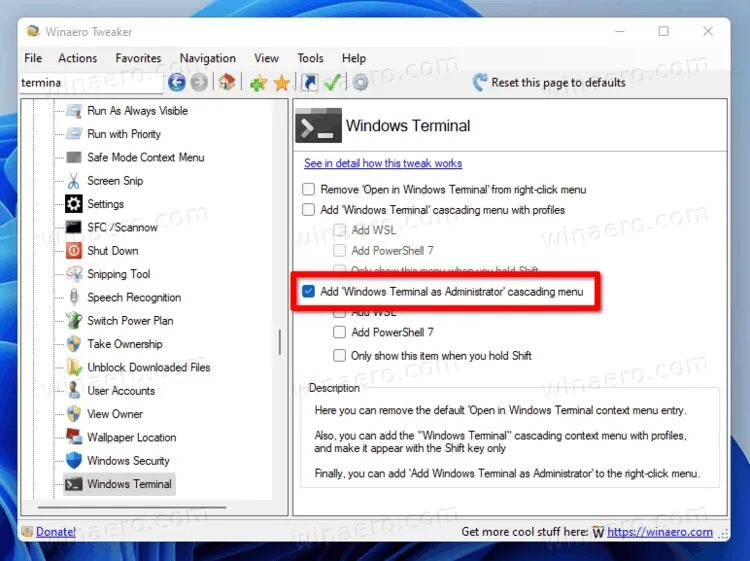The image size is (750, 561).
Task: Select the Windows Terminal tree item
Action: (x=120, y=484)
